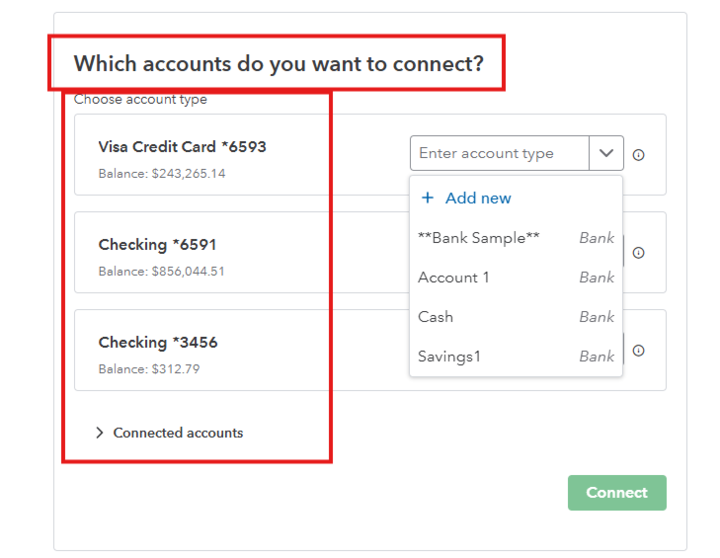Click the 'Choose account type' label

140,99
